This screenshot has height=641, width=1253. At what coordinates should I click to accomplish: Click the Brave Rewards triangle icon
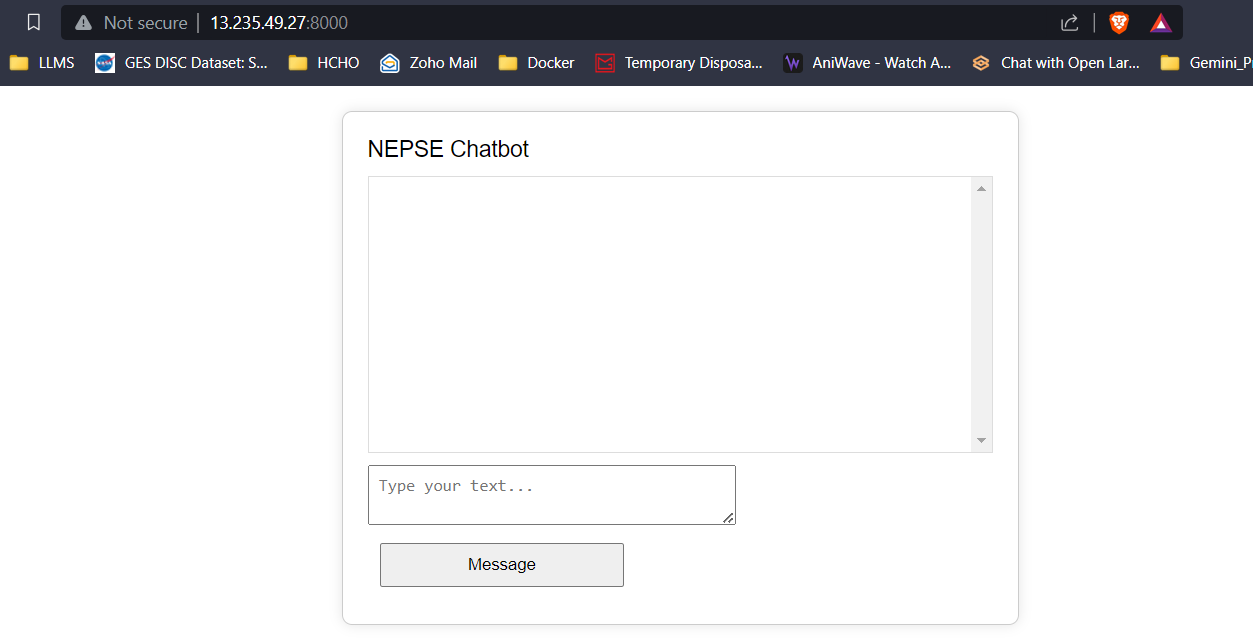(1160, 22)
